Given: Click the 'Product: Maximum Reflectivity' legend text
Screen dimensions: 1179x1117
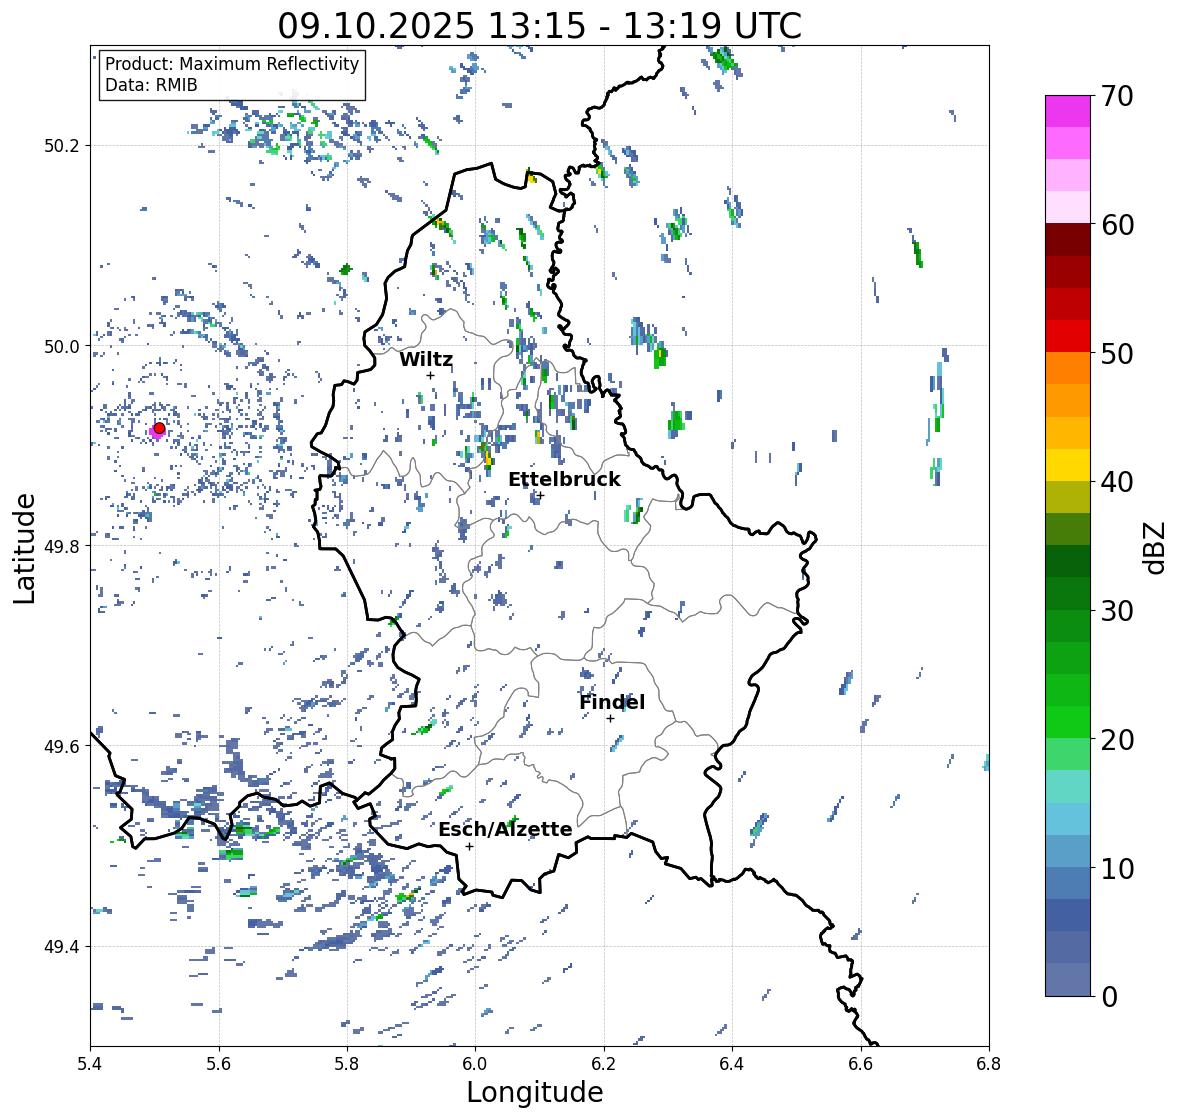Looking at the screenshot, I should pyautogui.click(x=232, y=64).
